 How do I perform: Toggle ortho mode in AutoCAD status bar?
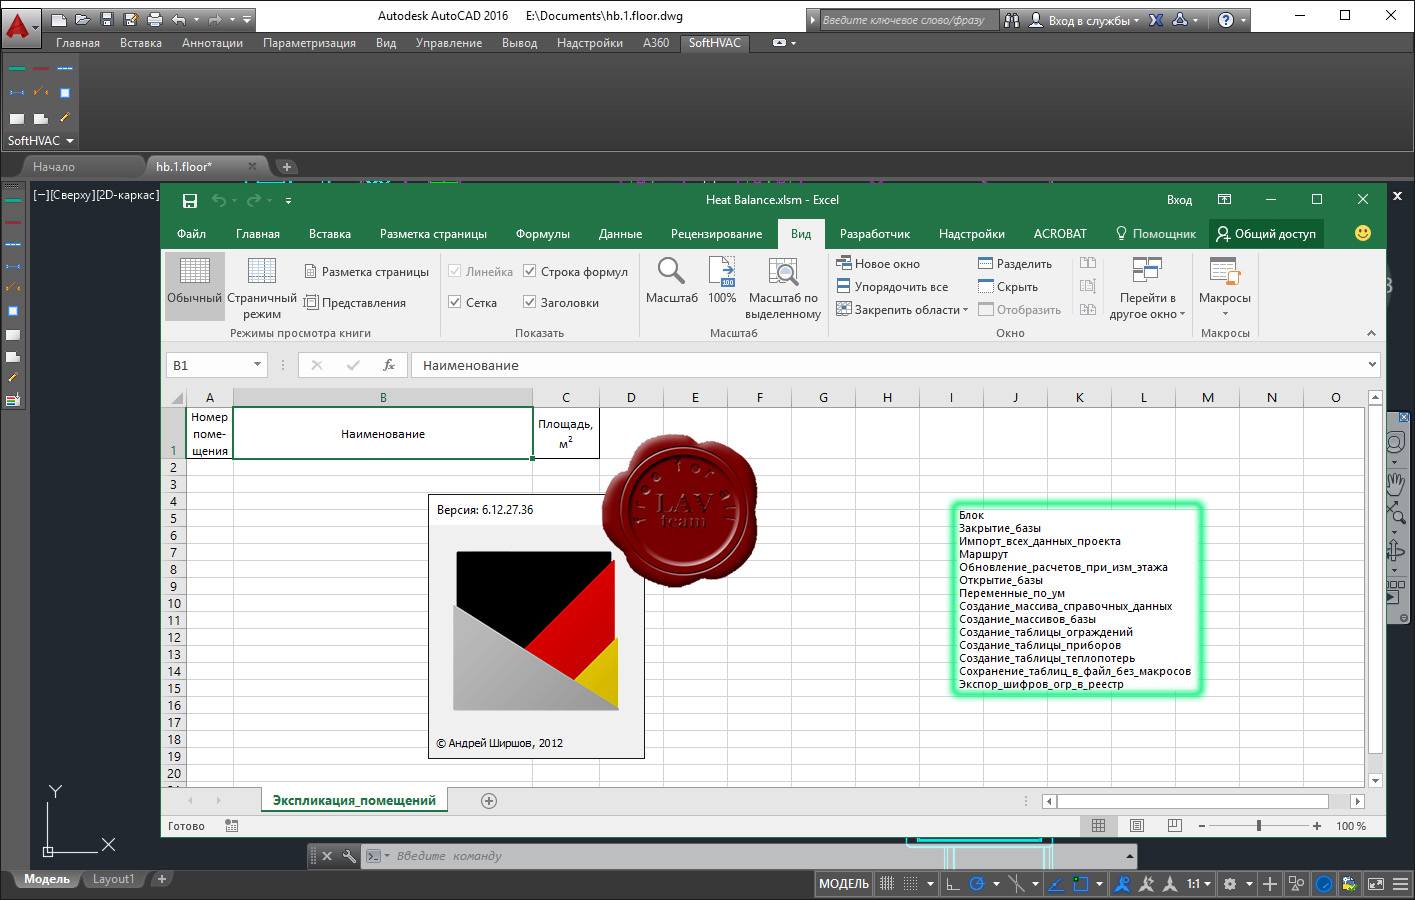click(952, 884)
